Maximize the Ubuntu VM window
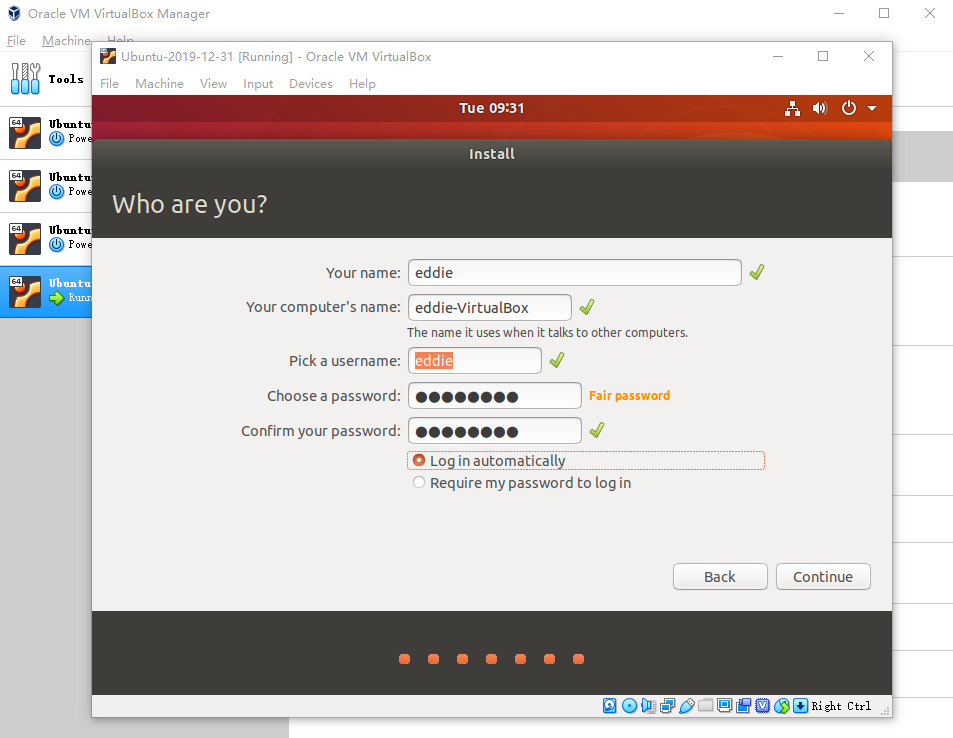The height and width of the screenshot is (738, 953). (x=823, y=57)
